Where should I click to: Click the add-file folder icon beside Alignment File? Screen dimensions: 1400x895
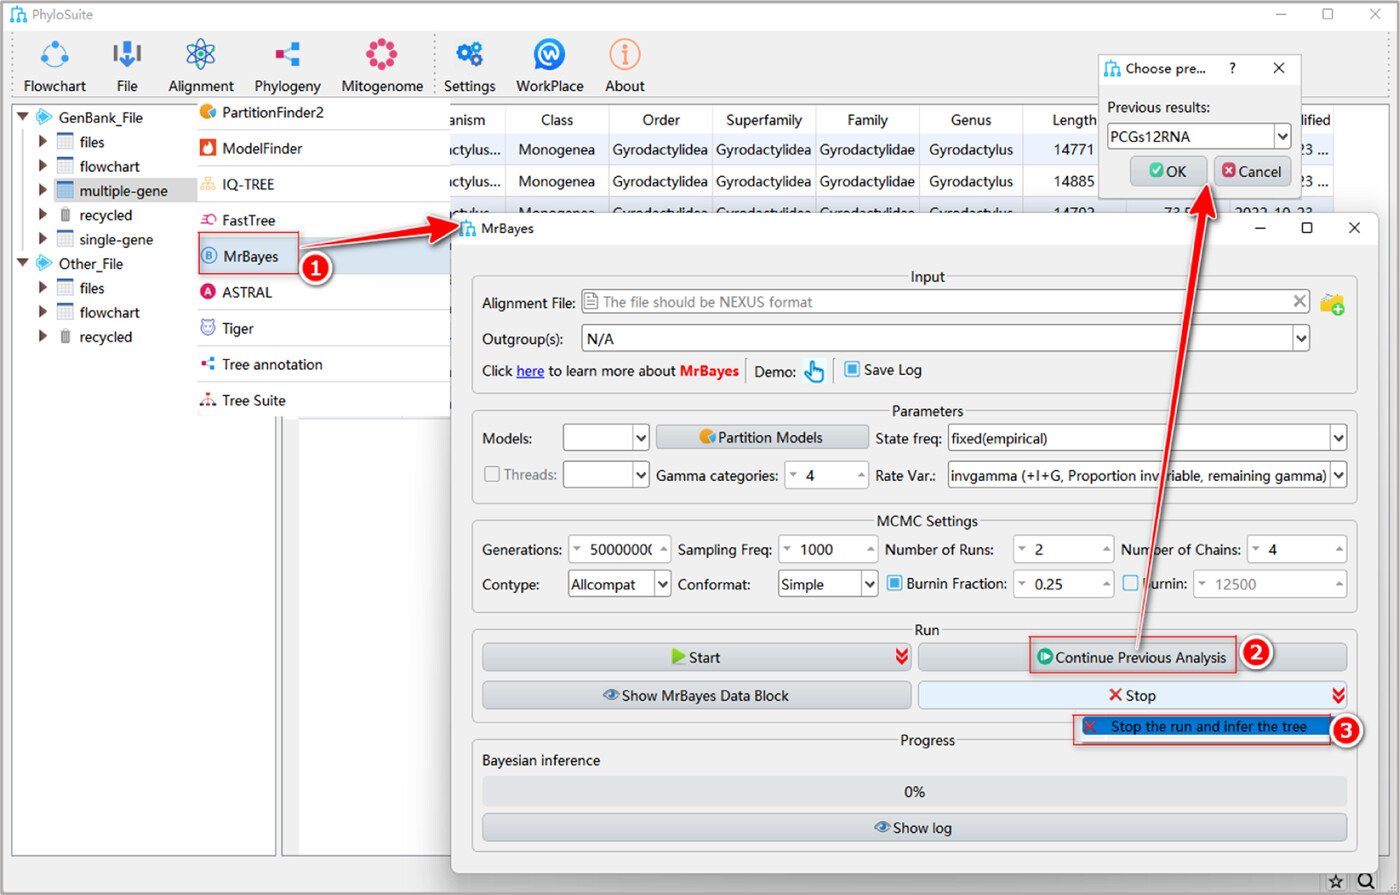1332,303
